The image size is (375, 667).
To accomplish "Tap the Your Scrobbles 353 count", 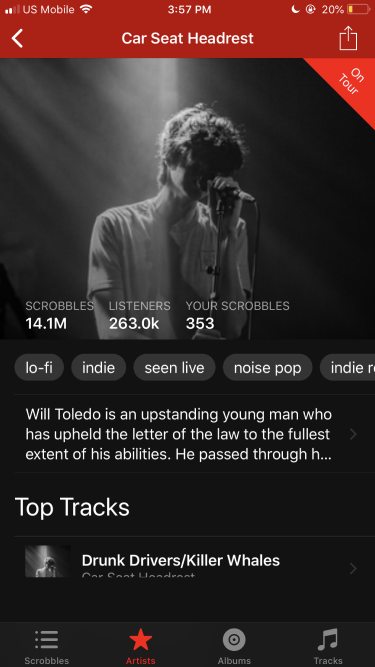I will click(x=200, y=324).
